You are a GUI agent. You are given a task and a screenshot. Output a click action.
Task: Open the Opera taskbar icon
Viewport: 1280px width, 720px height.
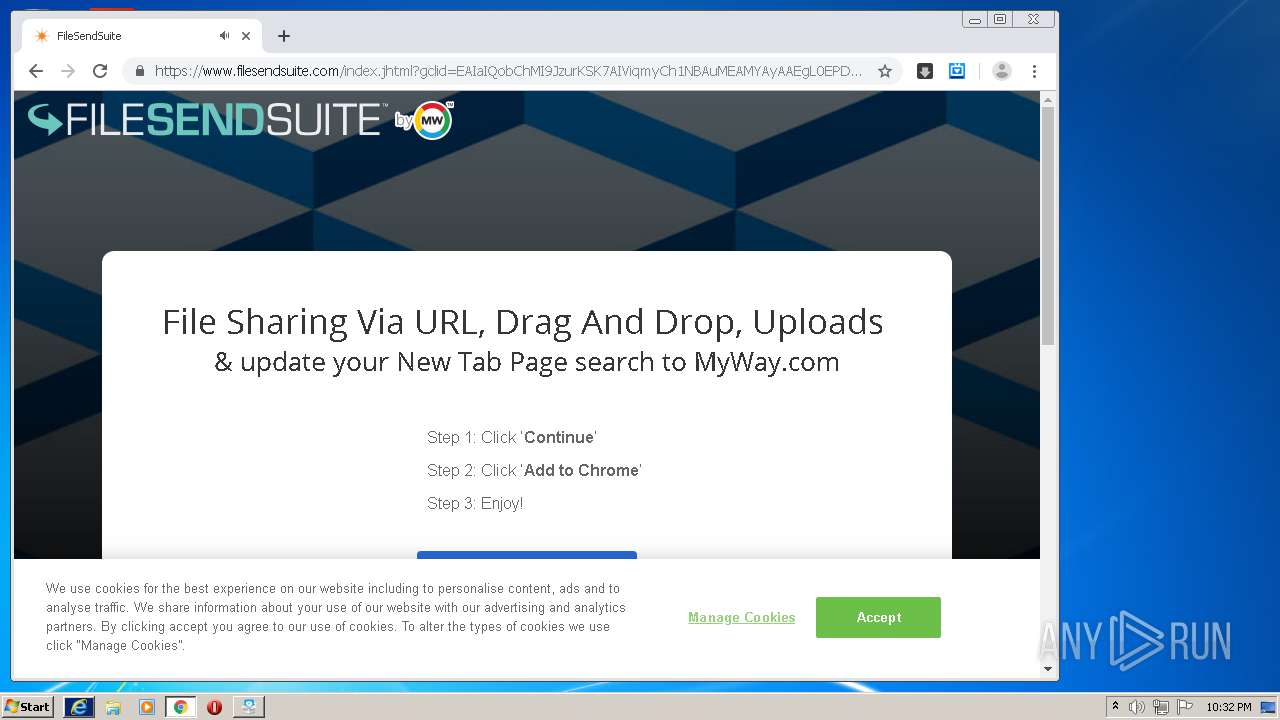point(214,707)
